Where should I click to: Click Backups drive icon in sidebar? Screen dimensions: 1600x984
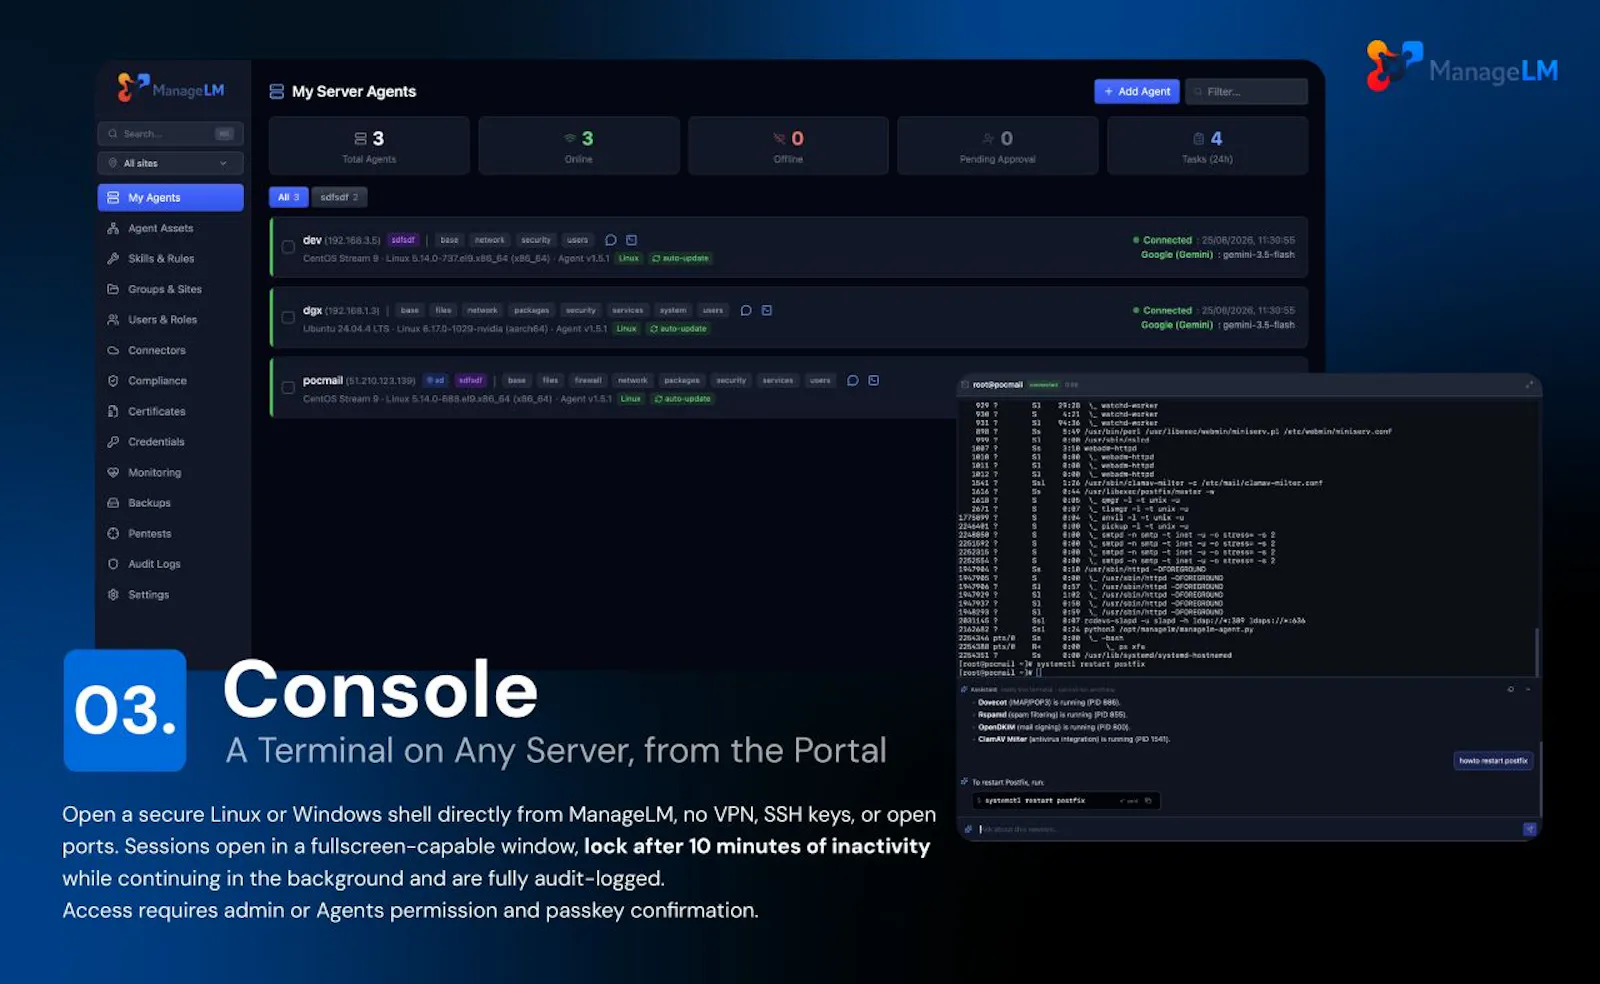point(113,503)
